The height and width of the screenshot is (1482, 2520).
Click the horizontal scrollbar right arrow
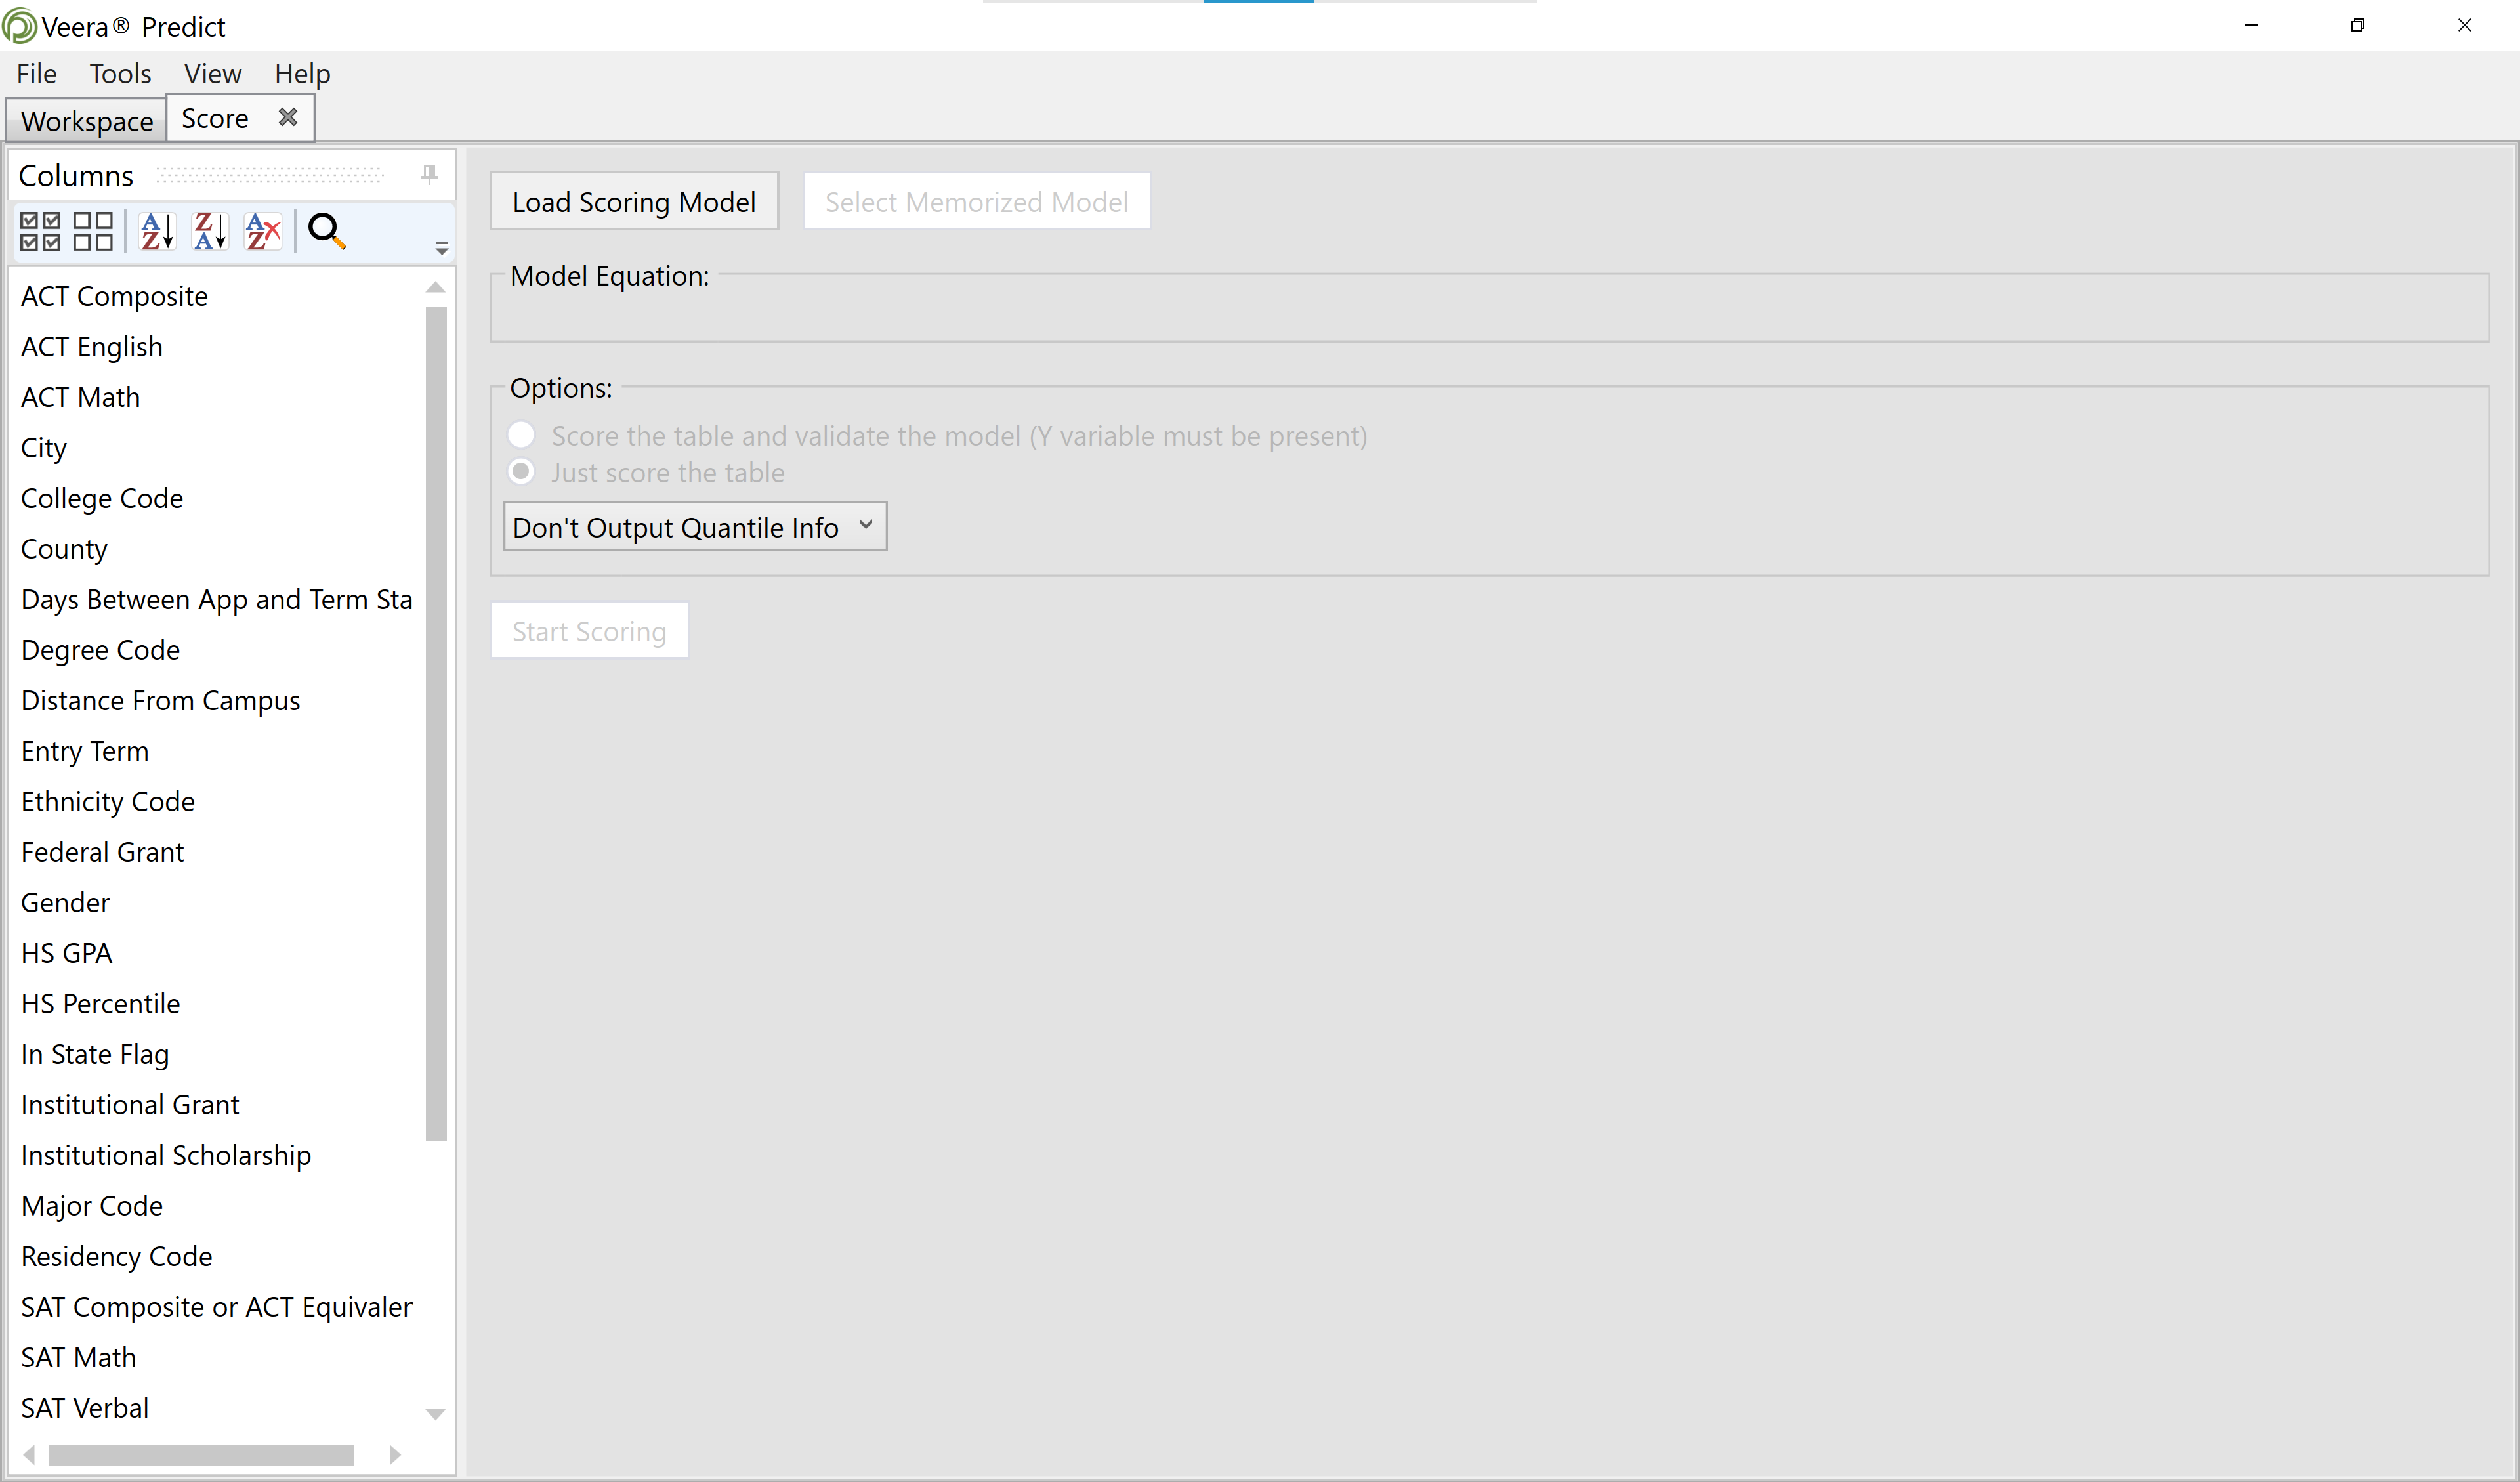click(x=394, y=1454)
